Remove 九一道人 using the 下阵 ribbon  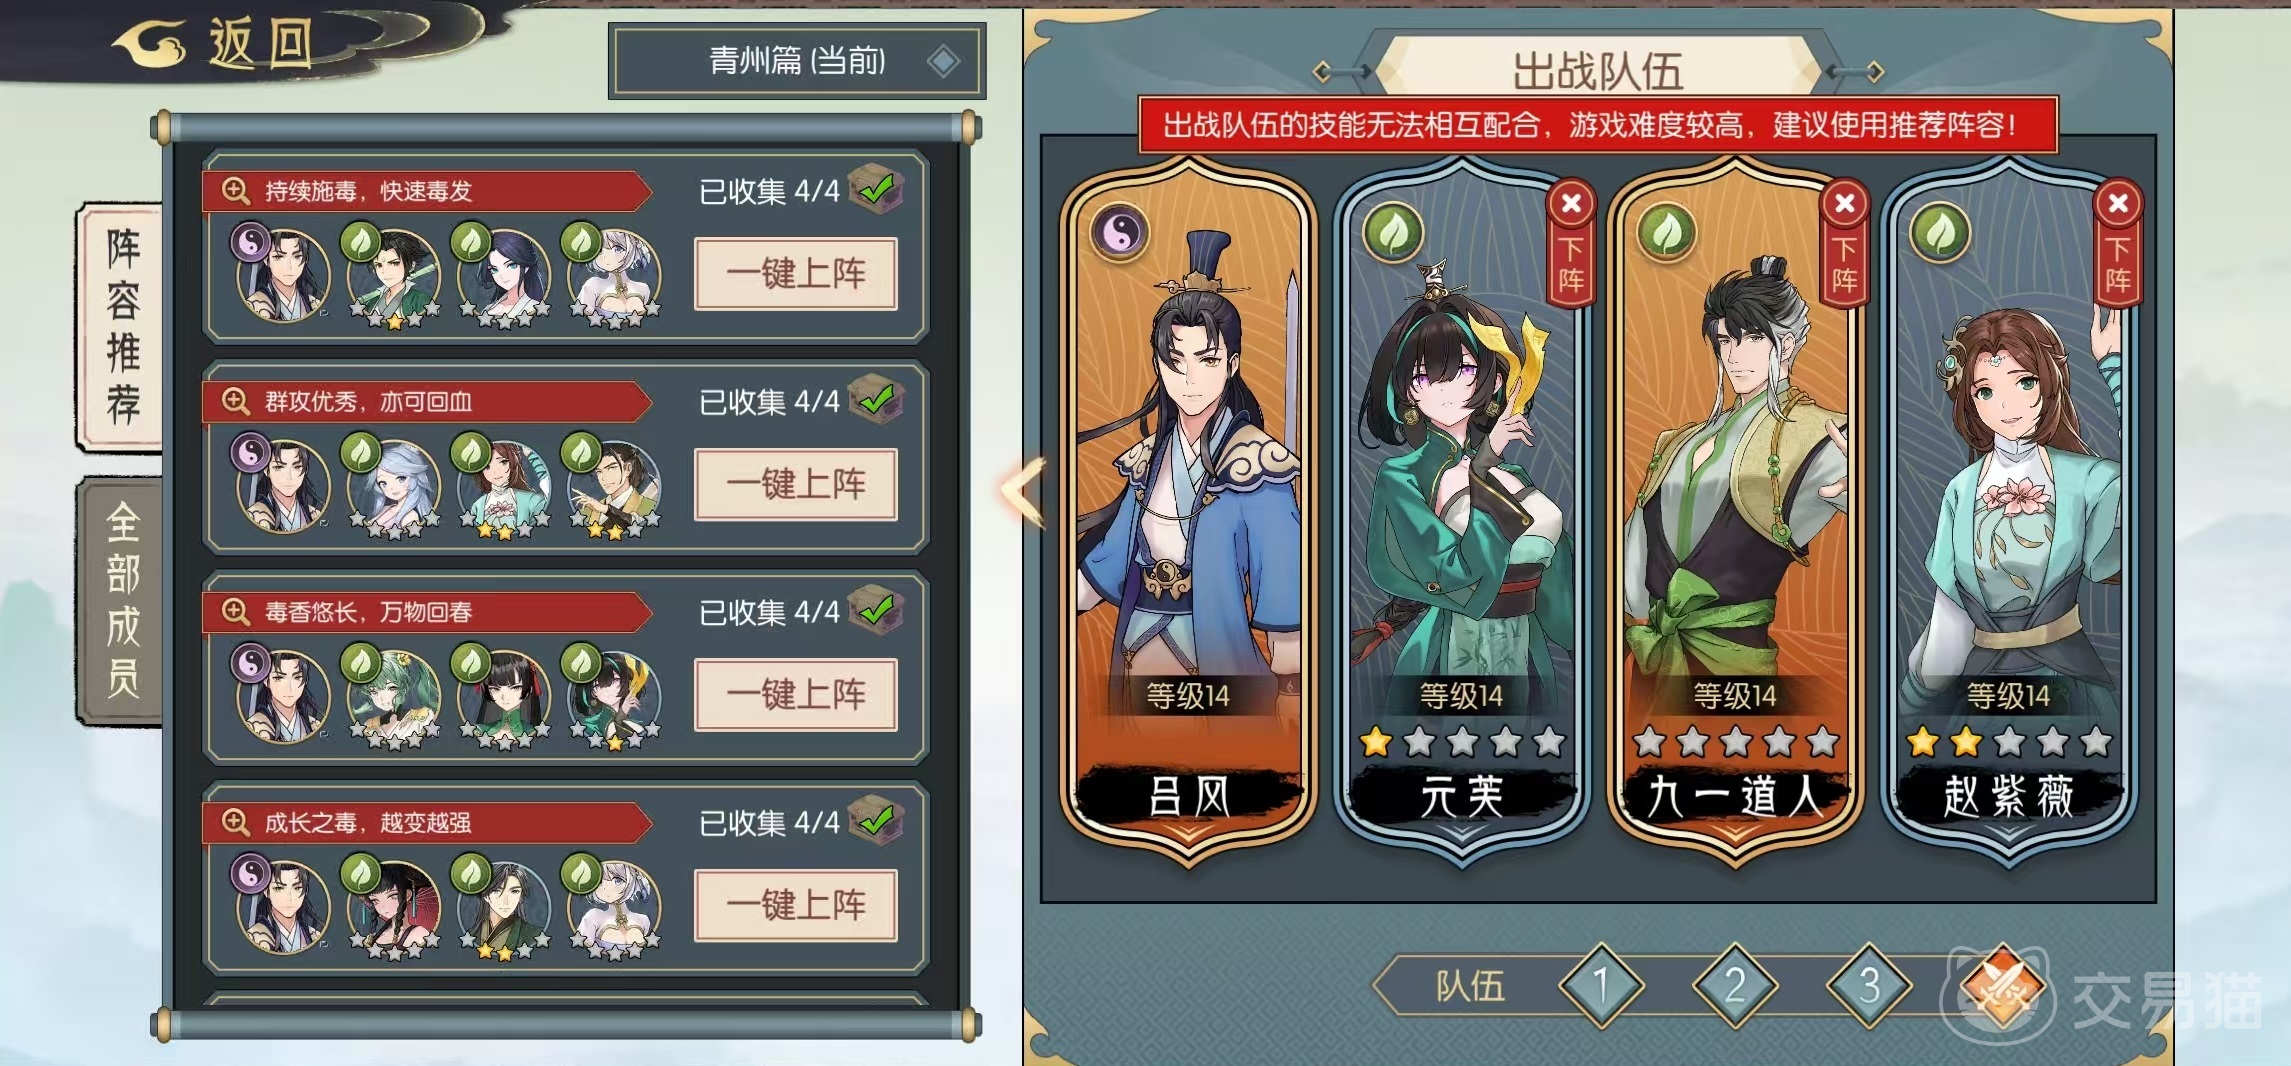pos(1844,264)
